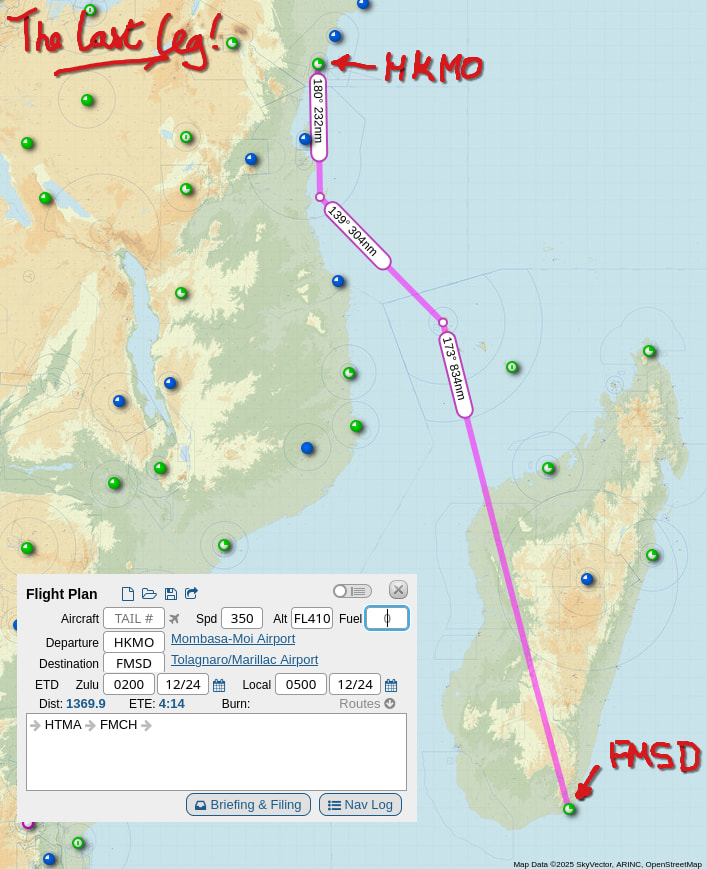Image resolution: width=707 pixels, height=869 pixels.
Task: Click the HKMO airport marker on the map
Action: pos(318,64)
